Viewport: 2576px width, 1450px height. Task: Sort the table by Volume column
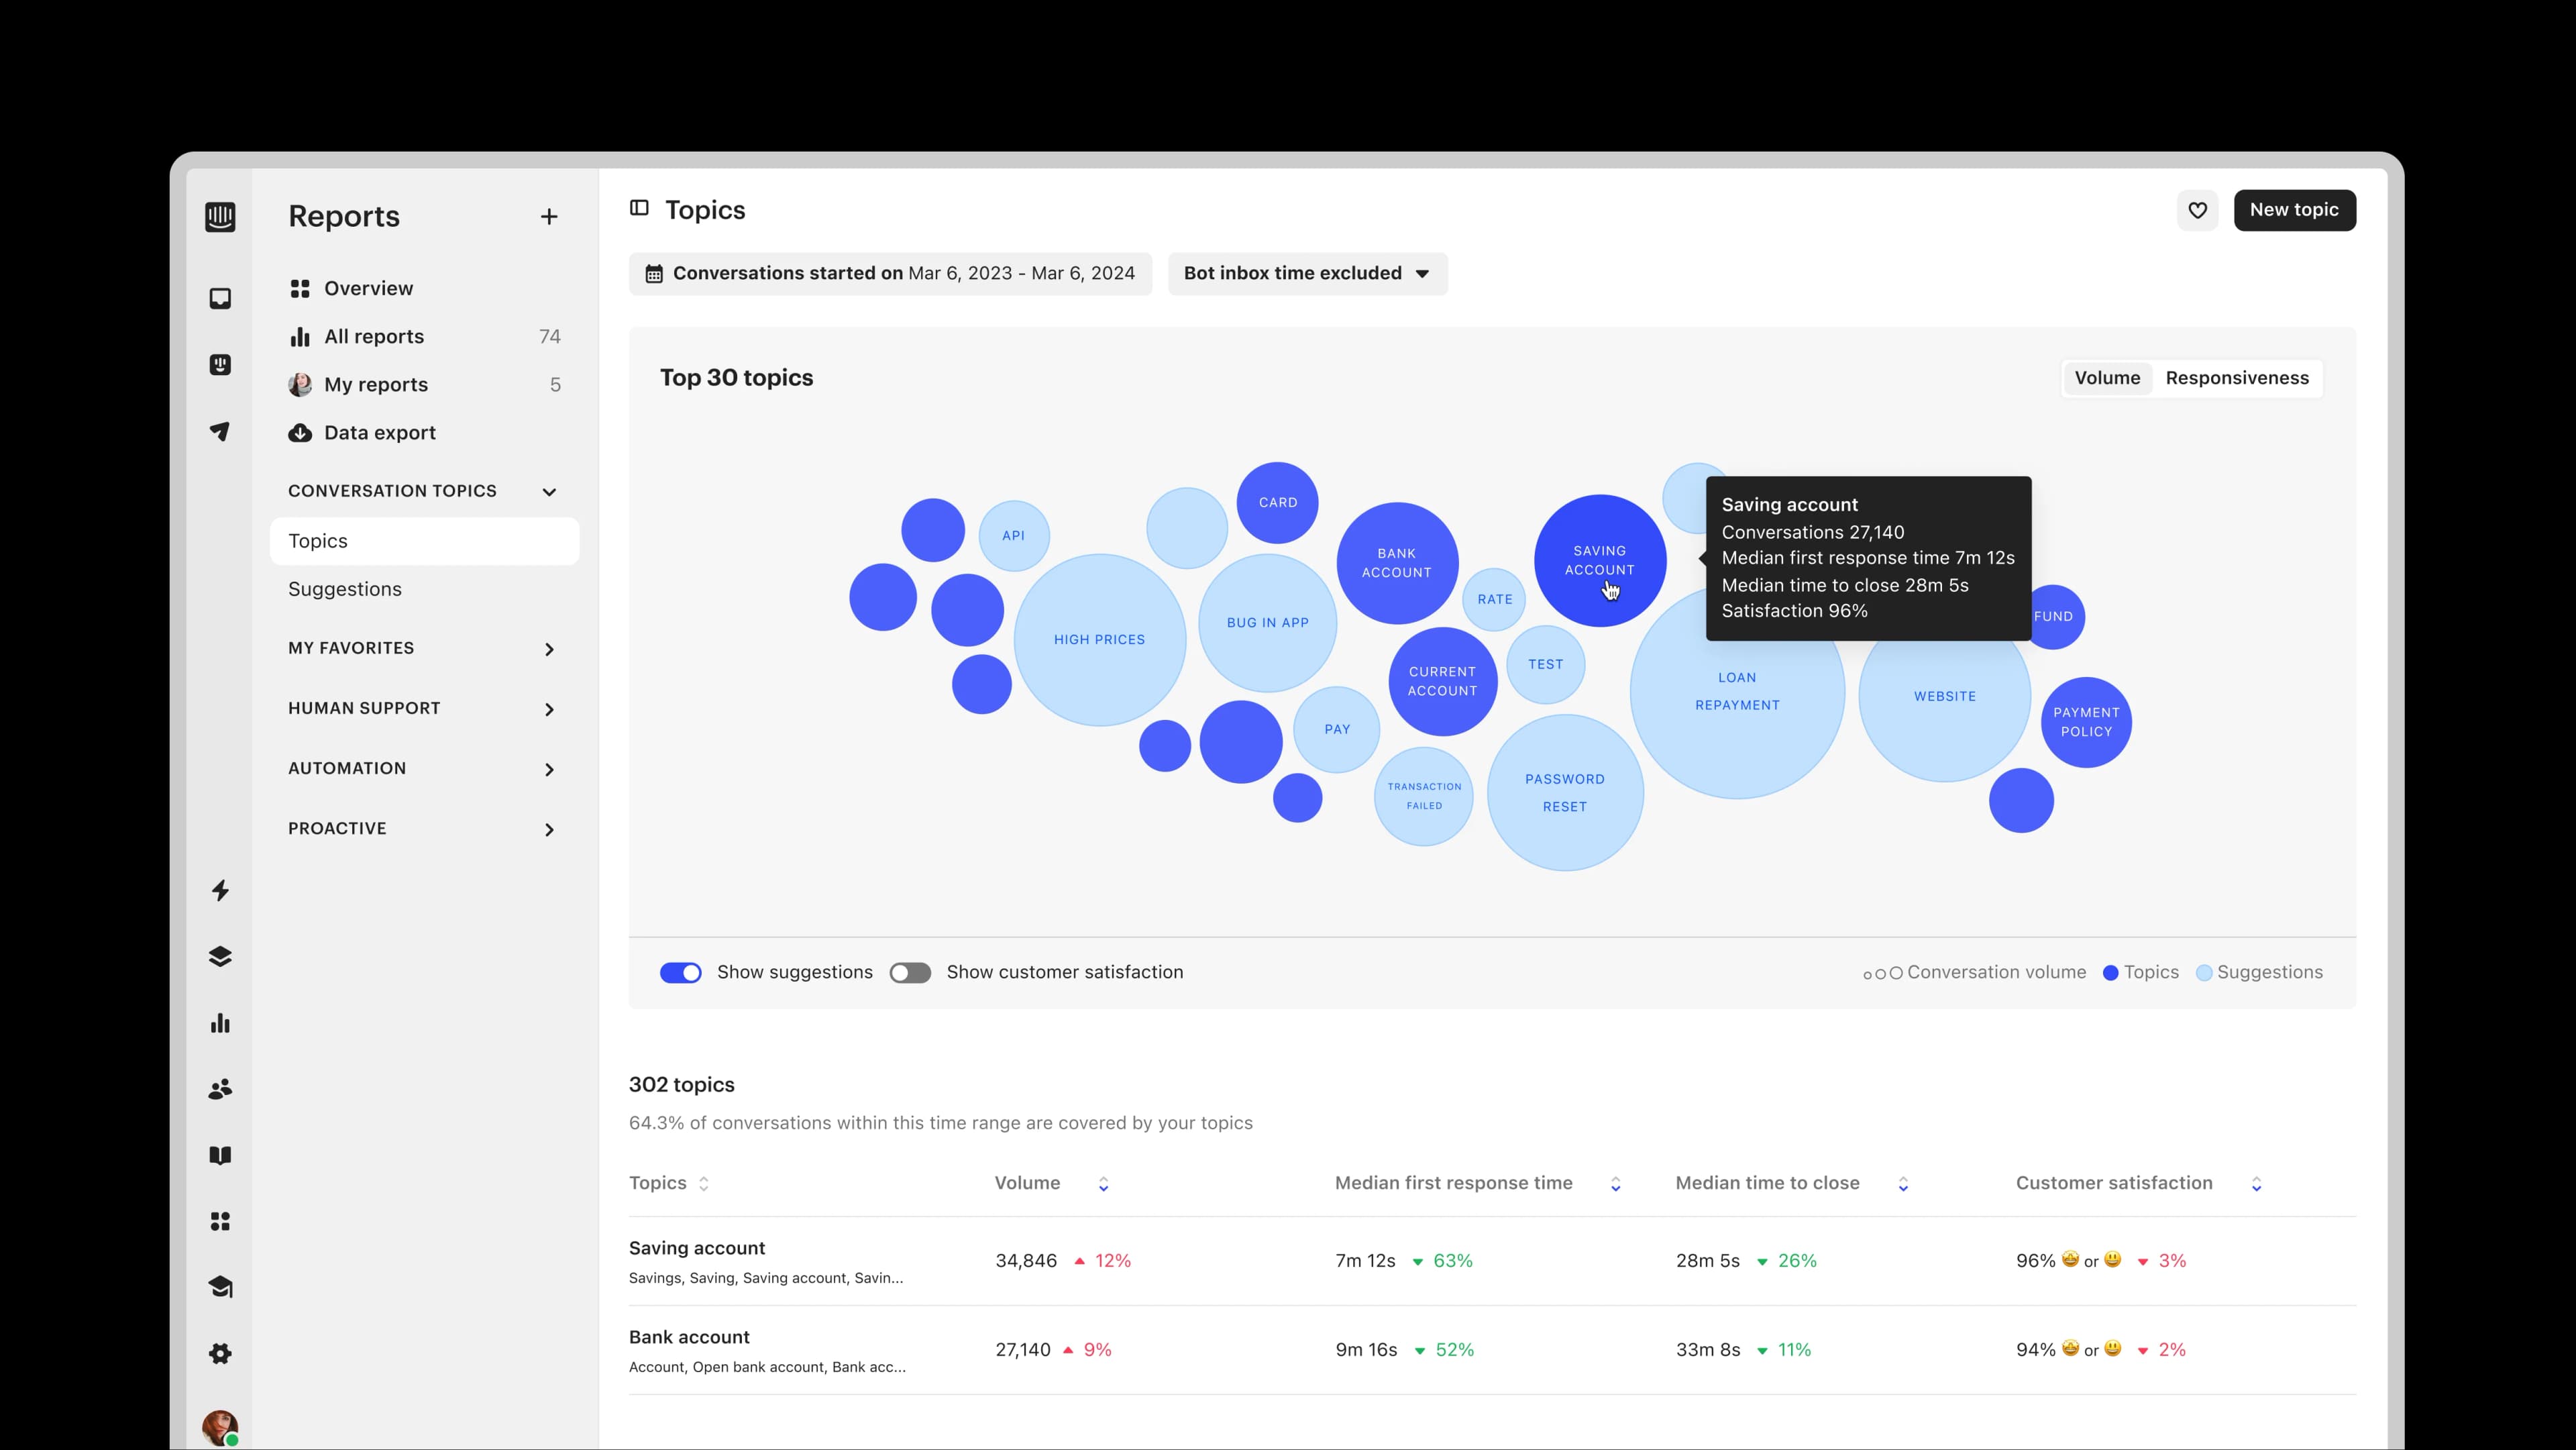(1104, 1183)
